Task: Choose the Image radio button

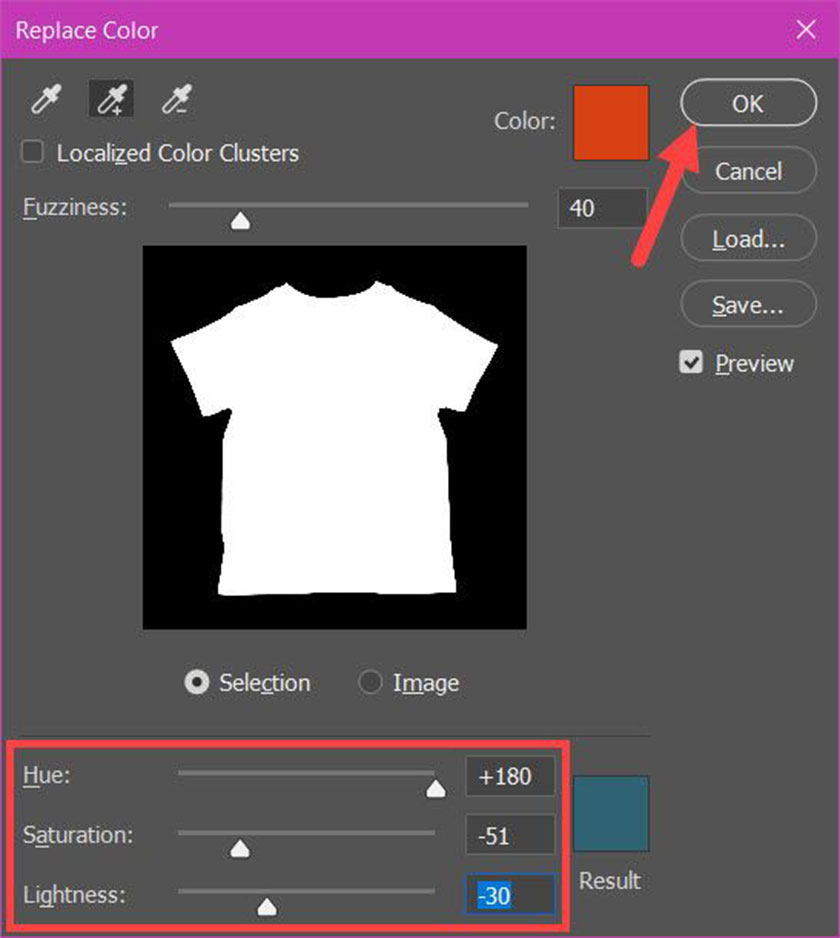Action: point(370,683)
